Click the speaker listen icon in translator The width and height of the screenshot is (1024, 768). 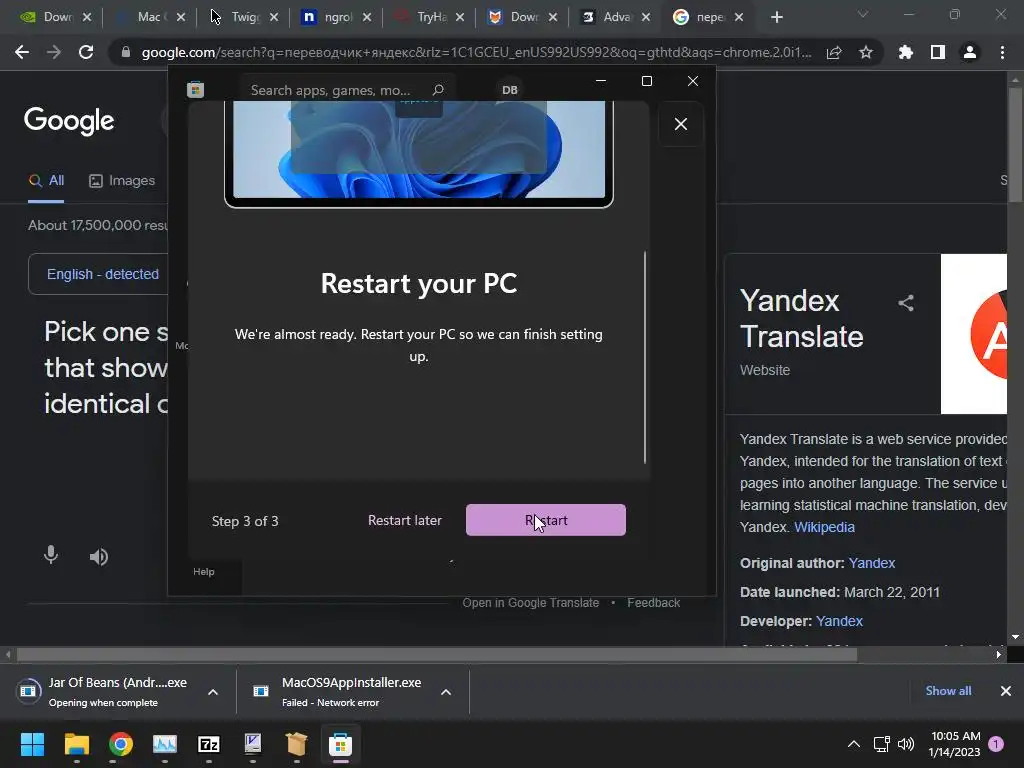point(99,557)
